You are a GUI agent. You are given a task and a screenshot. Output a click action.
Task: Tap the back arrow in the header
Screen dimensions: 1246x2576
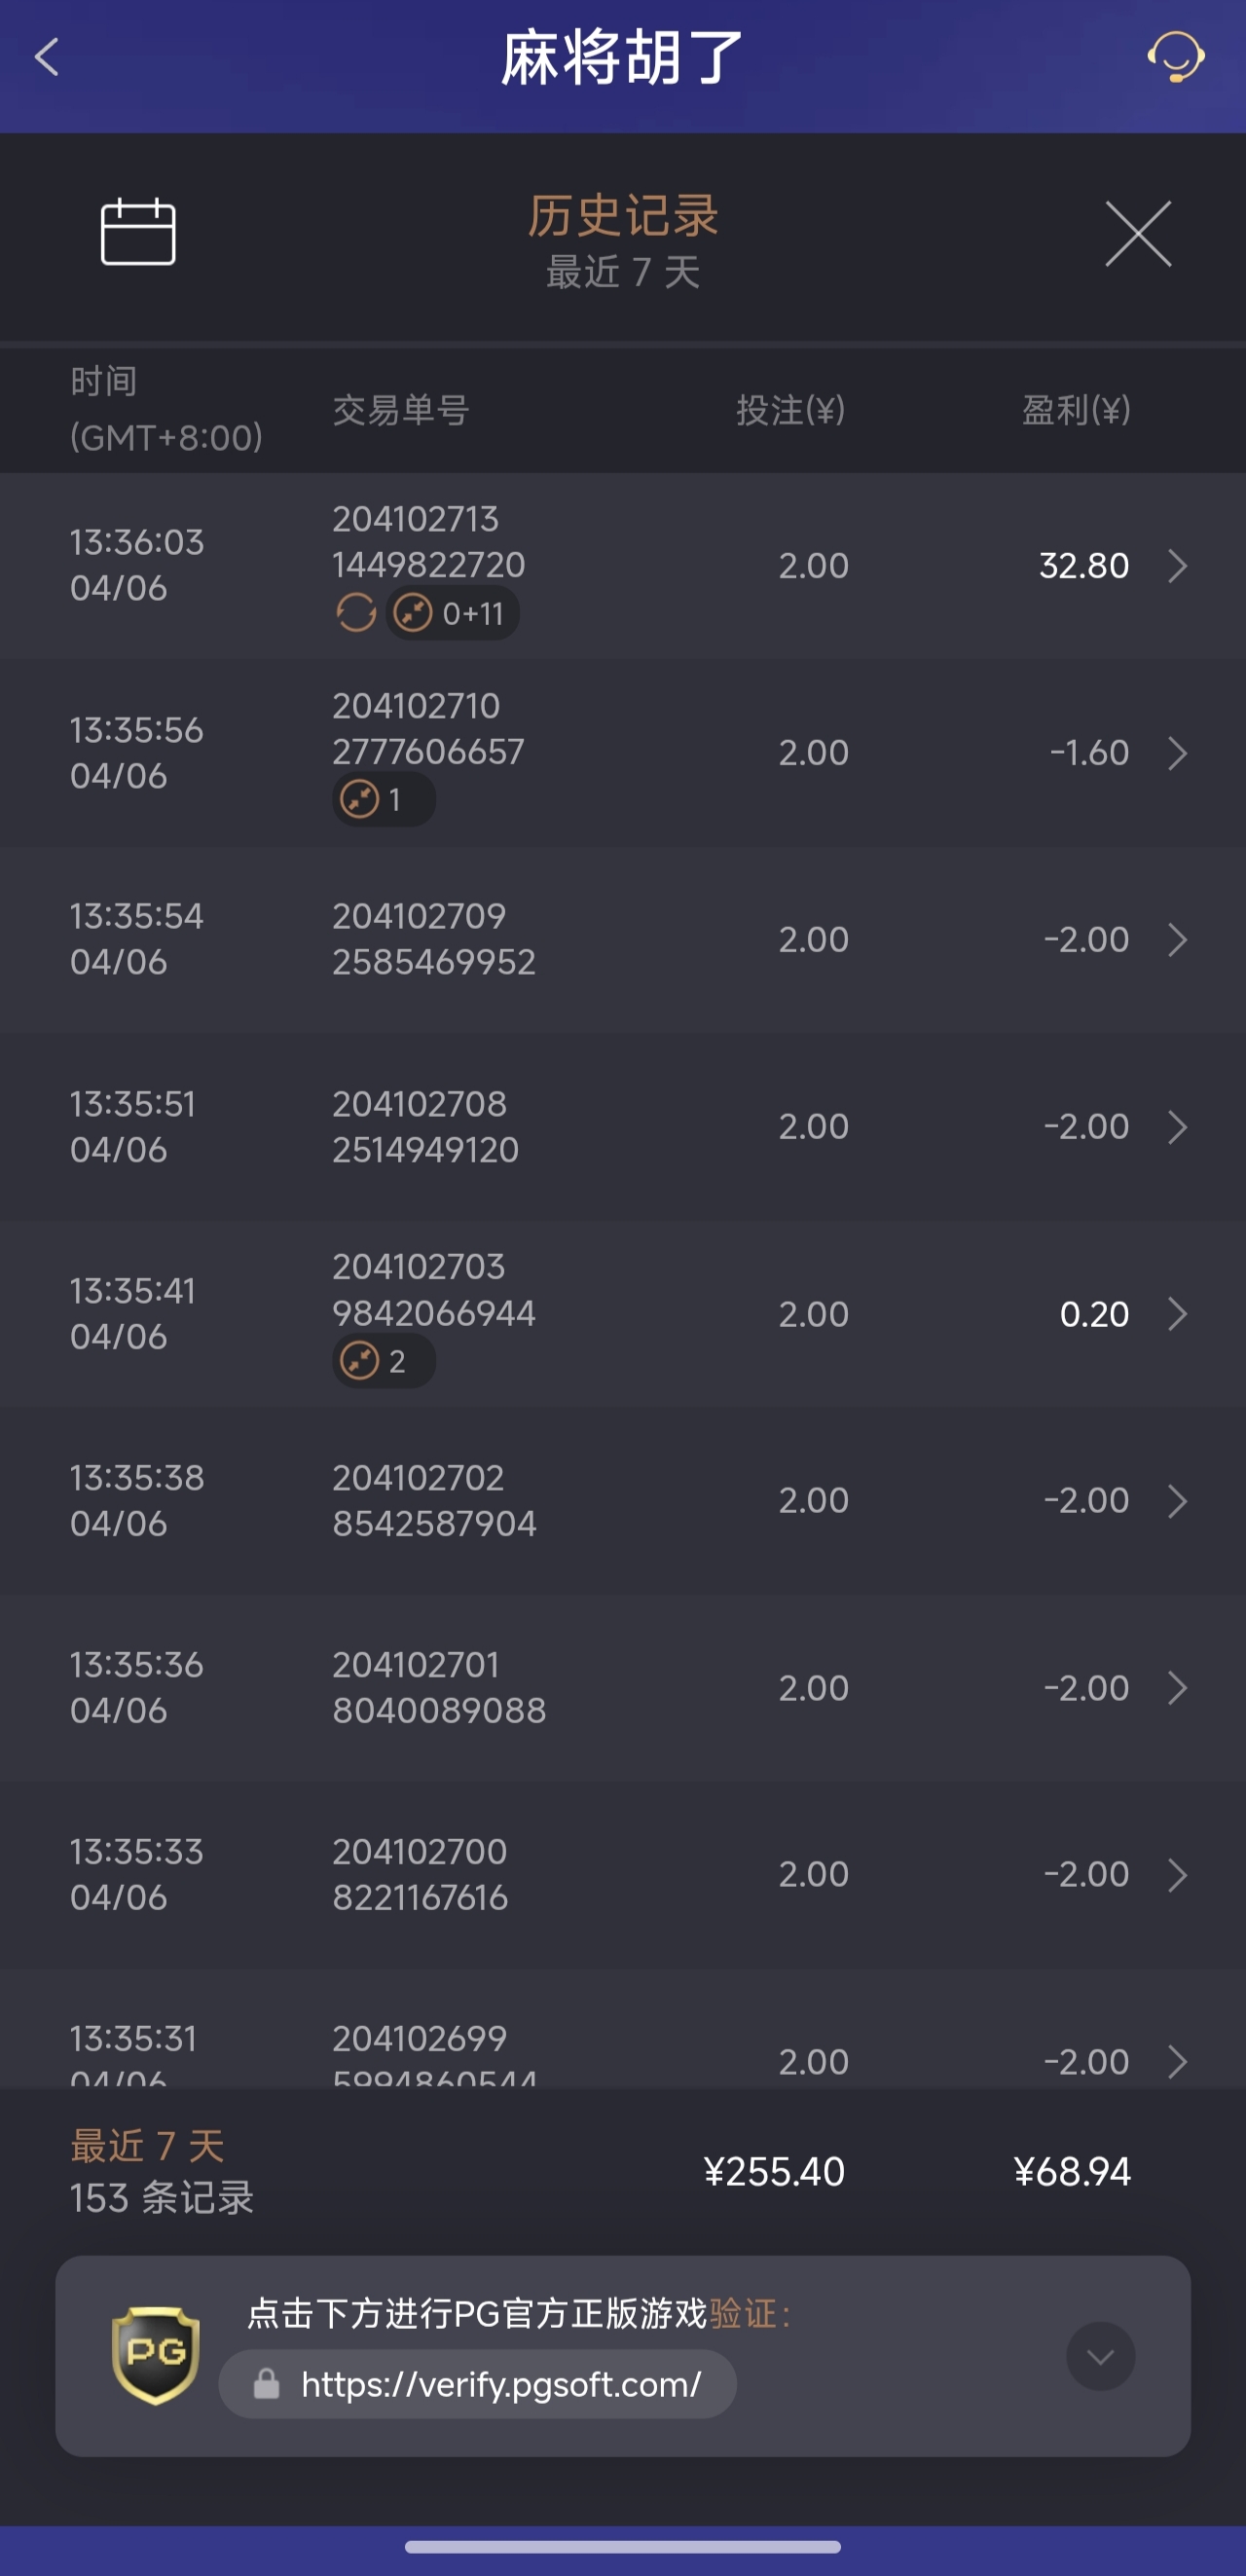pos(47,57)
